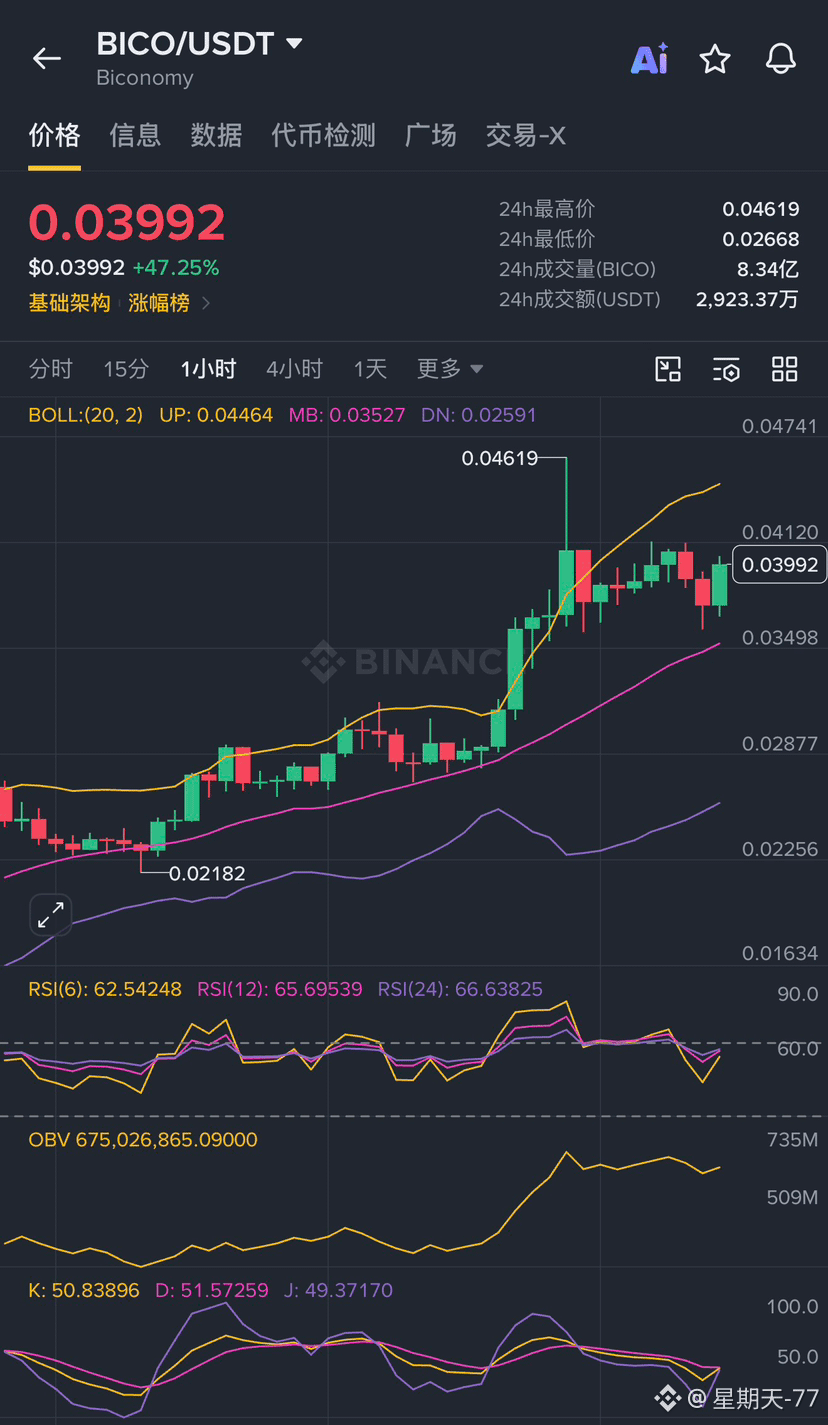Tap the RSI(24): 66.63825 value

pyautogui.click(x=460, y=989)
